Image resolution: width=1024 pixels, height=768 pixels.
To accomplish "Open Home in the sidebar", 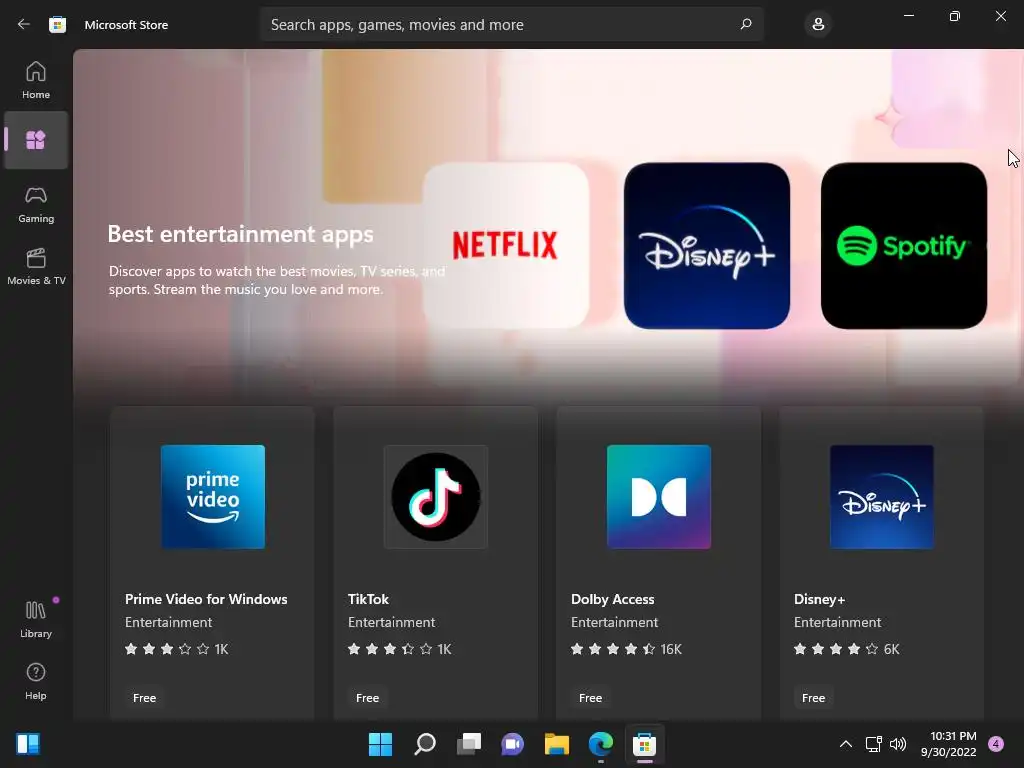I will (x=36, y=80).
